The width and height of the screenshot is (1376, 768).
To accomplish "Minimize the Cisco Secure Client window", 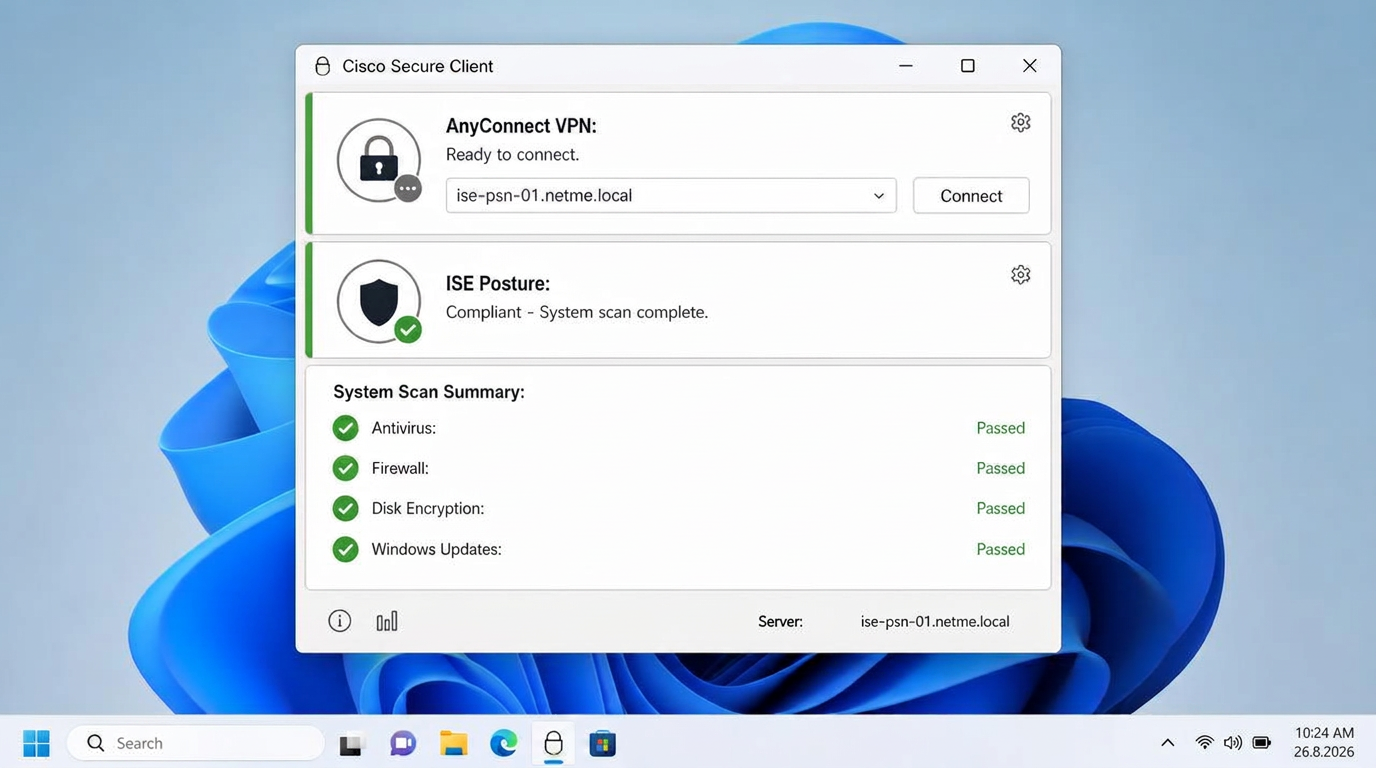I will pyautogui.click(x=906, y=66).
